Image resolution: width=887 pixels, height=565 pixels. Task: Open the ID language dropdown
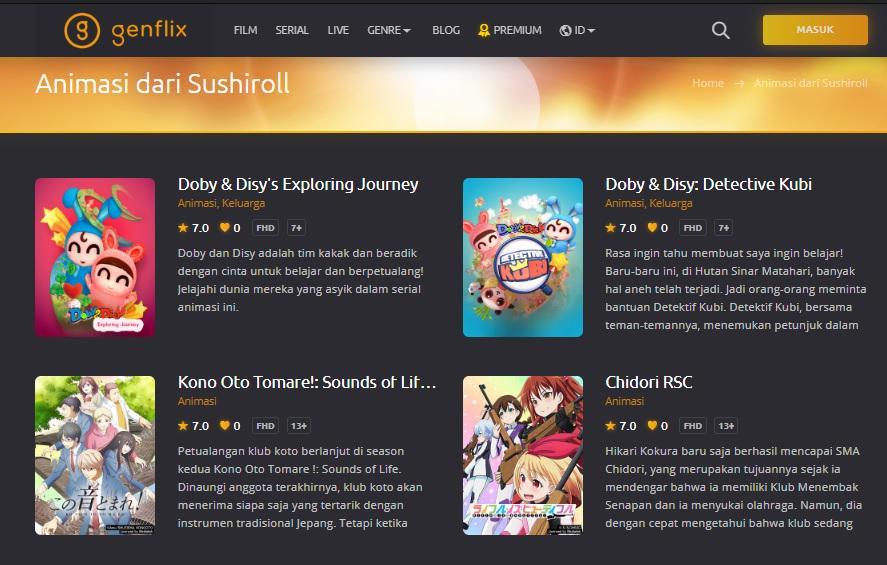pos(584,31)
